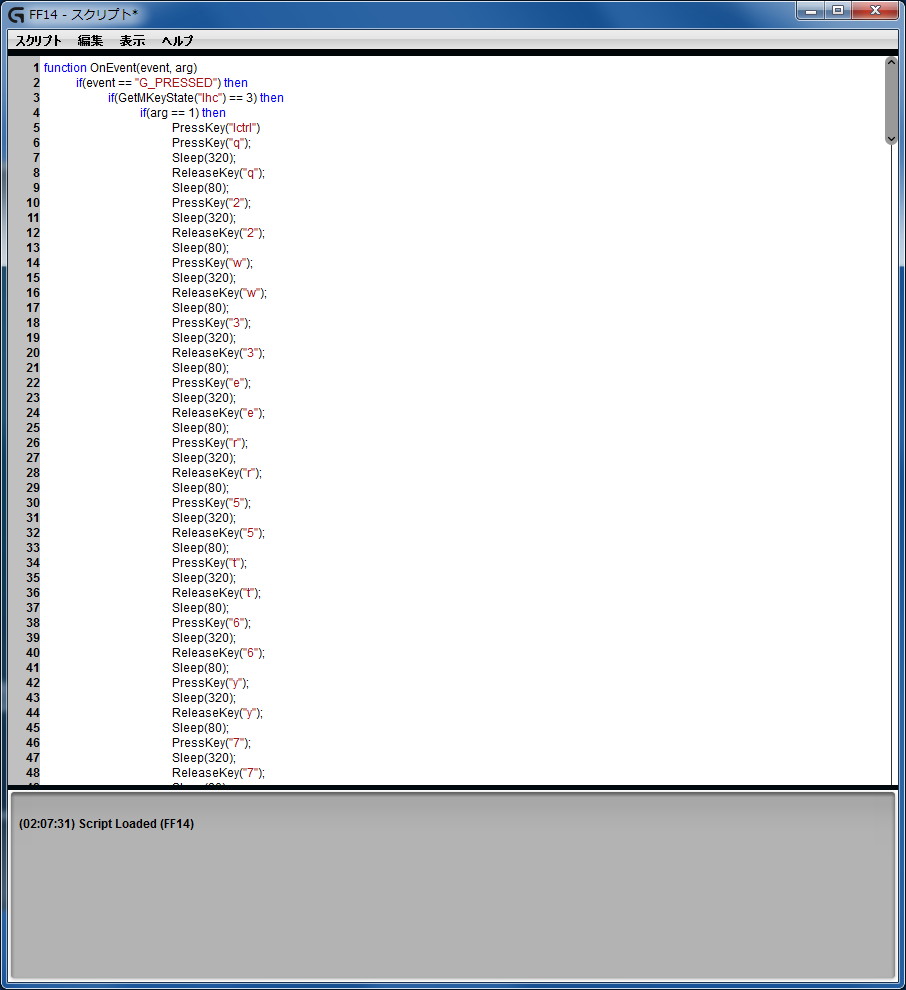Open the 表示 menu
Image resolution: width=906 pixels, height=990 pixels.
[x=132, y=41]
